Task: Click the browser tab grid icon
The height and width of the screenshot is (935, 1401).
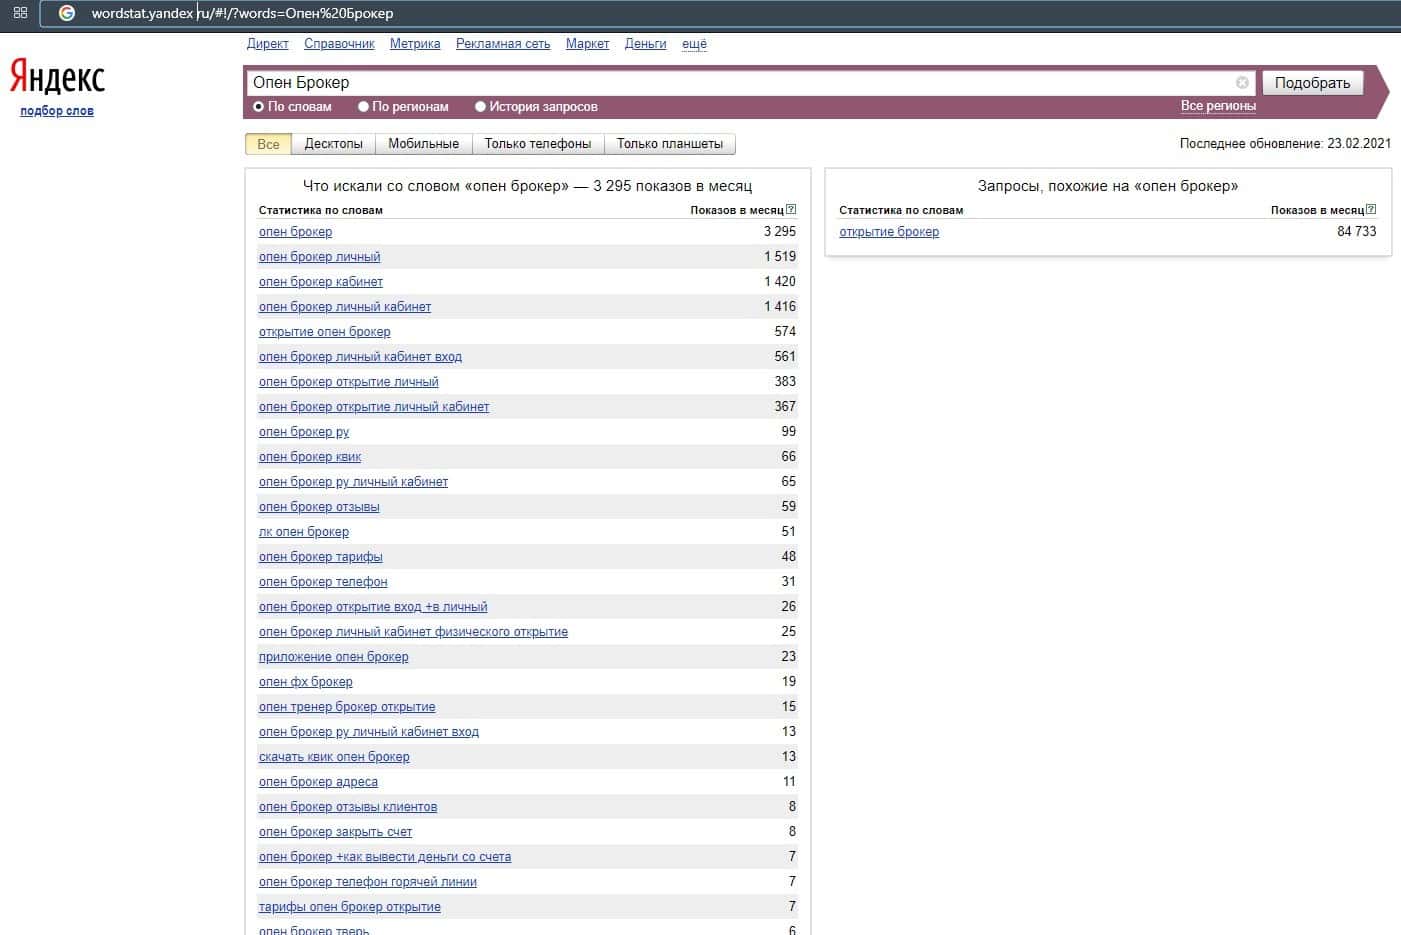Action: coord(20,13)
